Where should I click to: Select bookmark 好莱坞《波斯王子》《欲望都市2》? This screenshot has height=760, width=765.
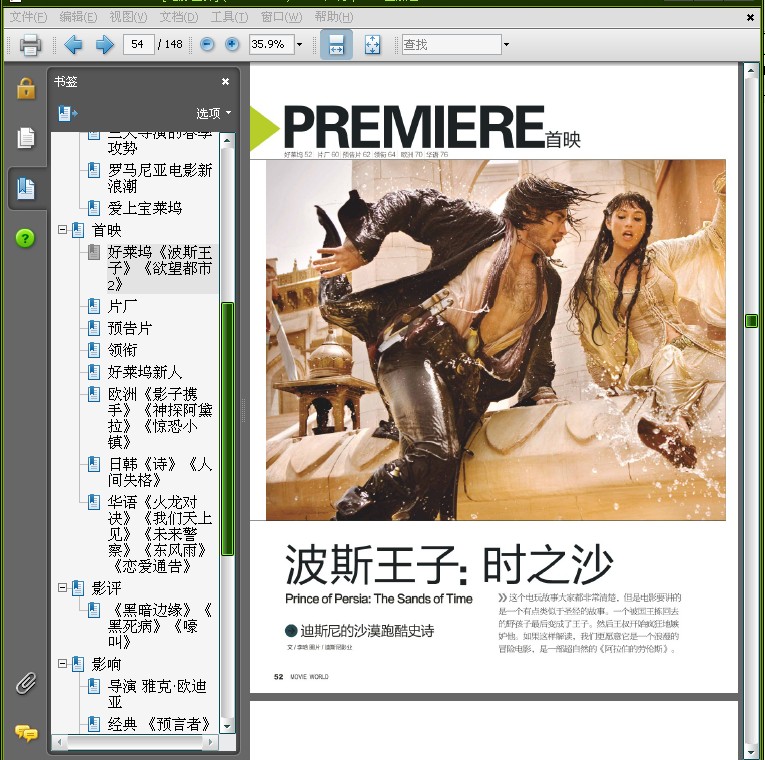pyautogui.click(x=160, y=268)
